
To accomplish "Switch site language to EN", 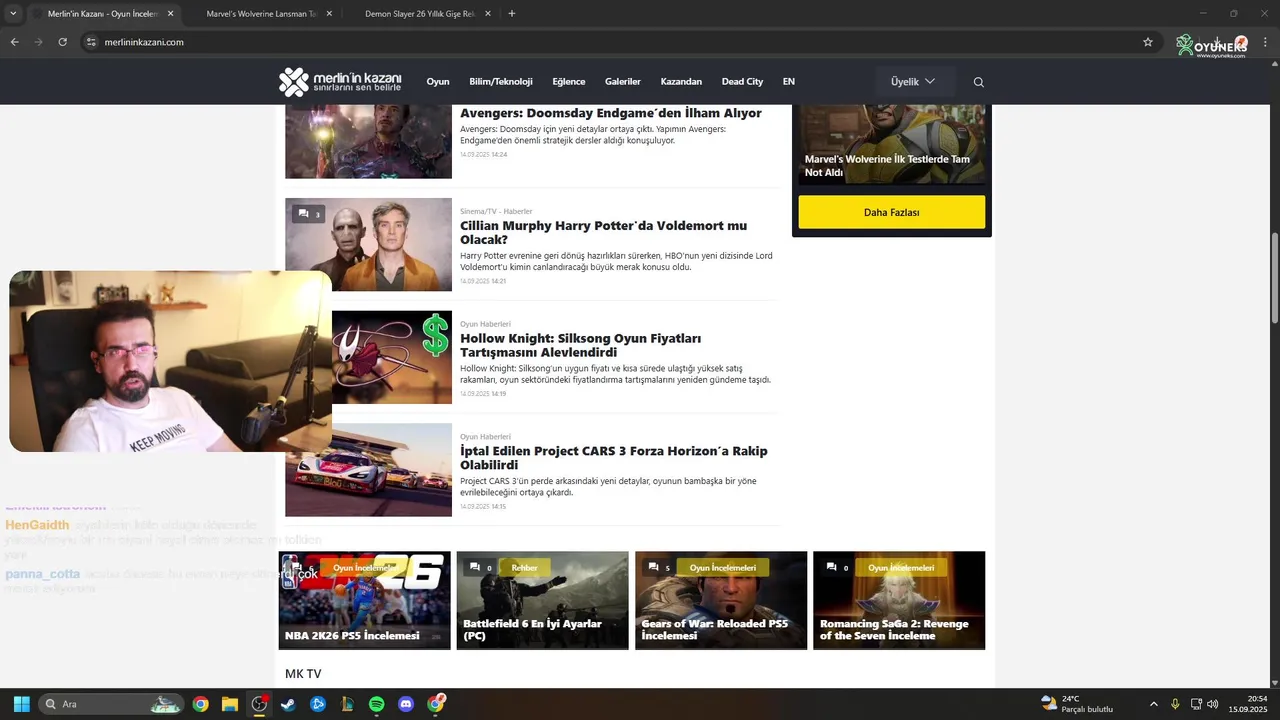I will click(789, 82).
